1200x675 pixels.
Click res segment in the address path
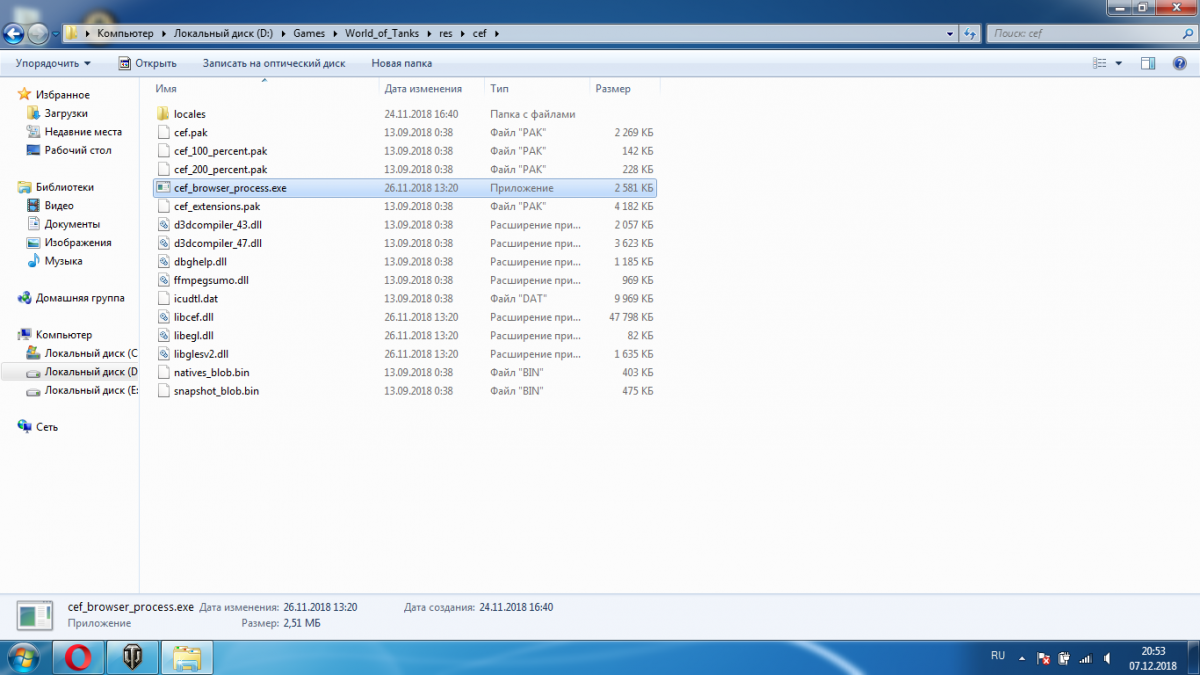click(446, 33)
